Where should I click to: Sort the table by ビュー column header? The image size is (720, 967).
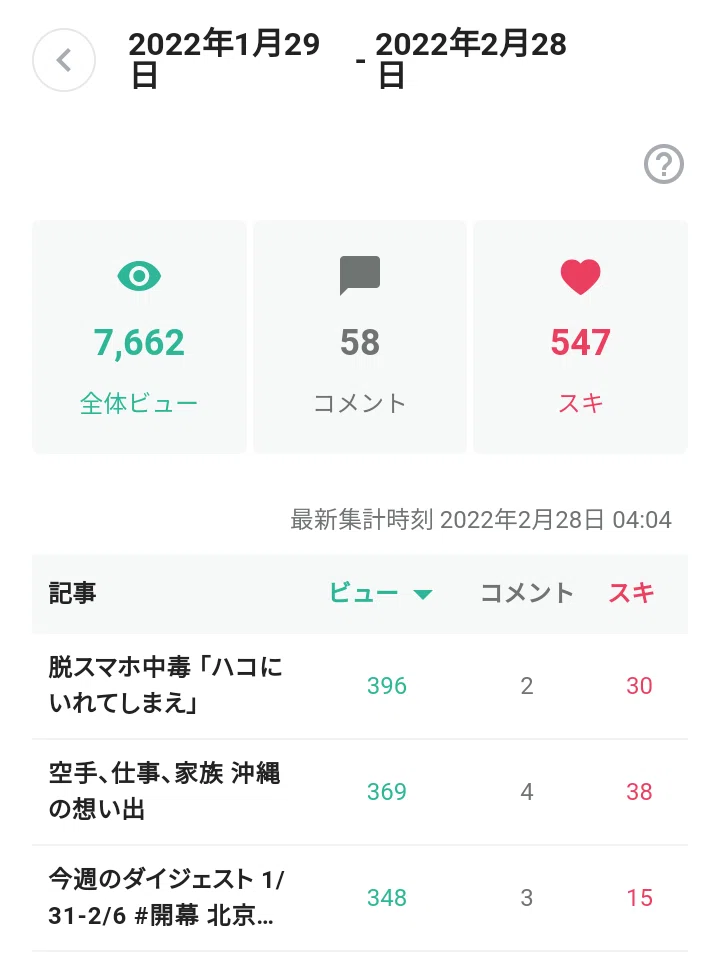[x=363, y=593]
